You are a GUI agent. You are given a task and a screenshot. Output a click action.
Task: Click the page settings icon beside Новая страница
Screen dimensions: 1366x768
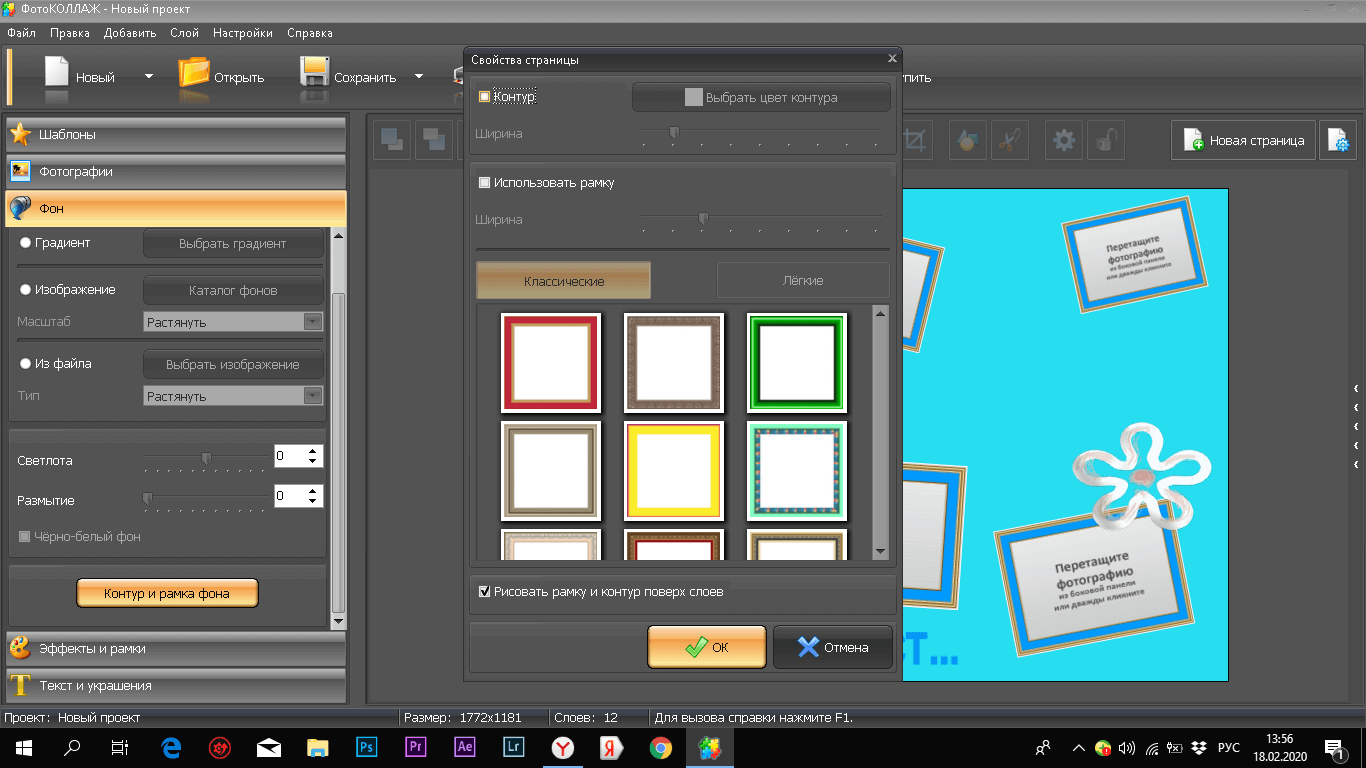(1338, 140)
